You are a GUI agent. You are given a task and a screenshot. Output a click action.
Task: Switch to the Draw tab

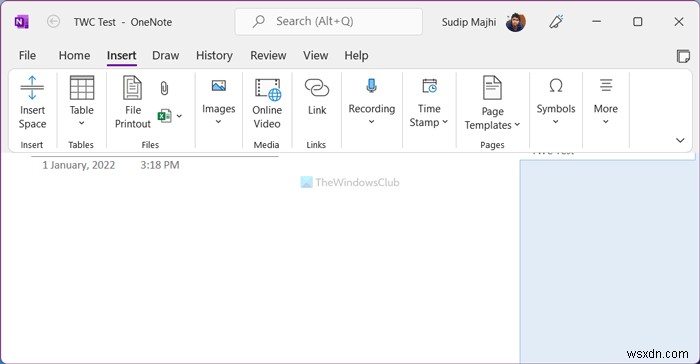pyautogui.click(x=166, y=55)
